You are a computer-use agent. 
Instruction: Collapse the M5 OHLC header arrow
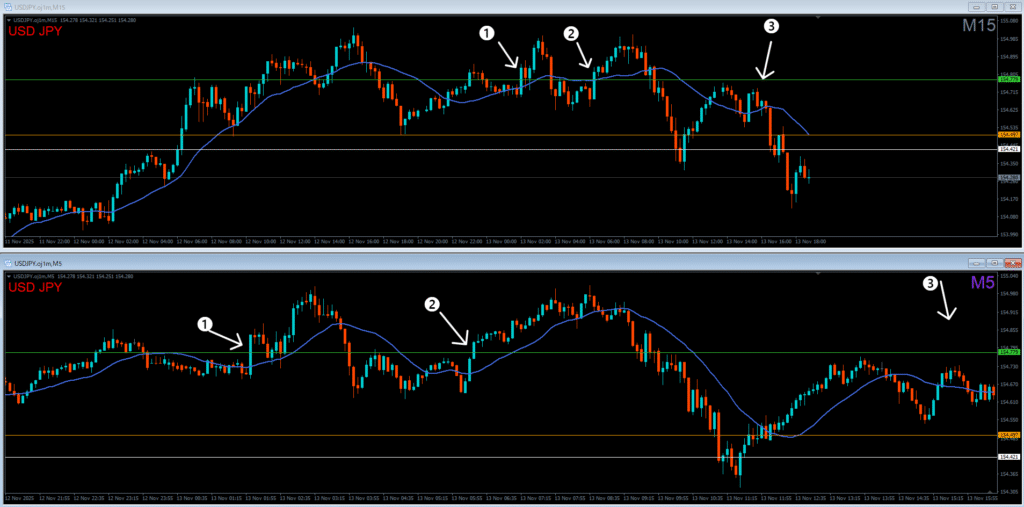click(x=8, y=276)
